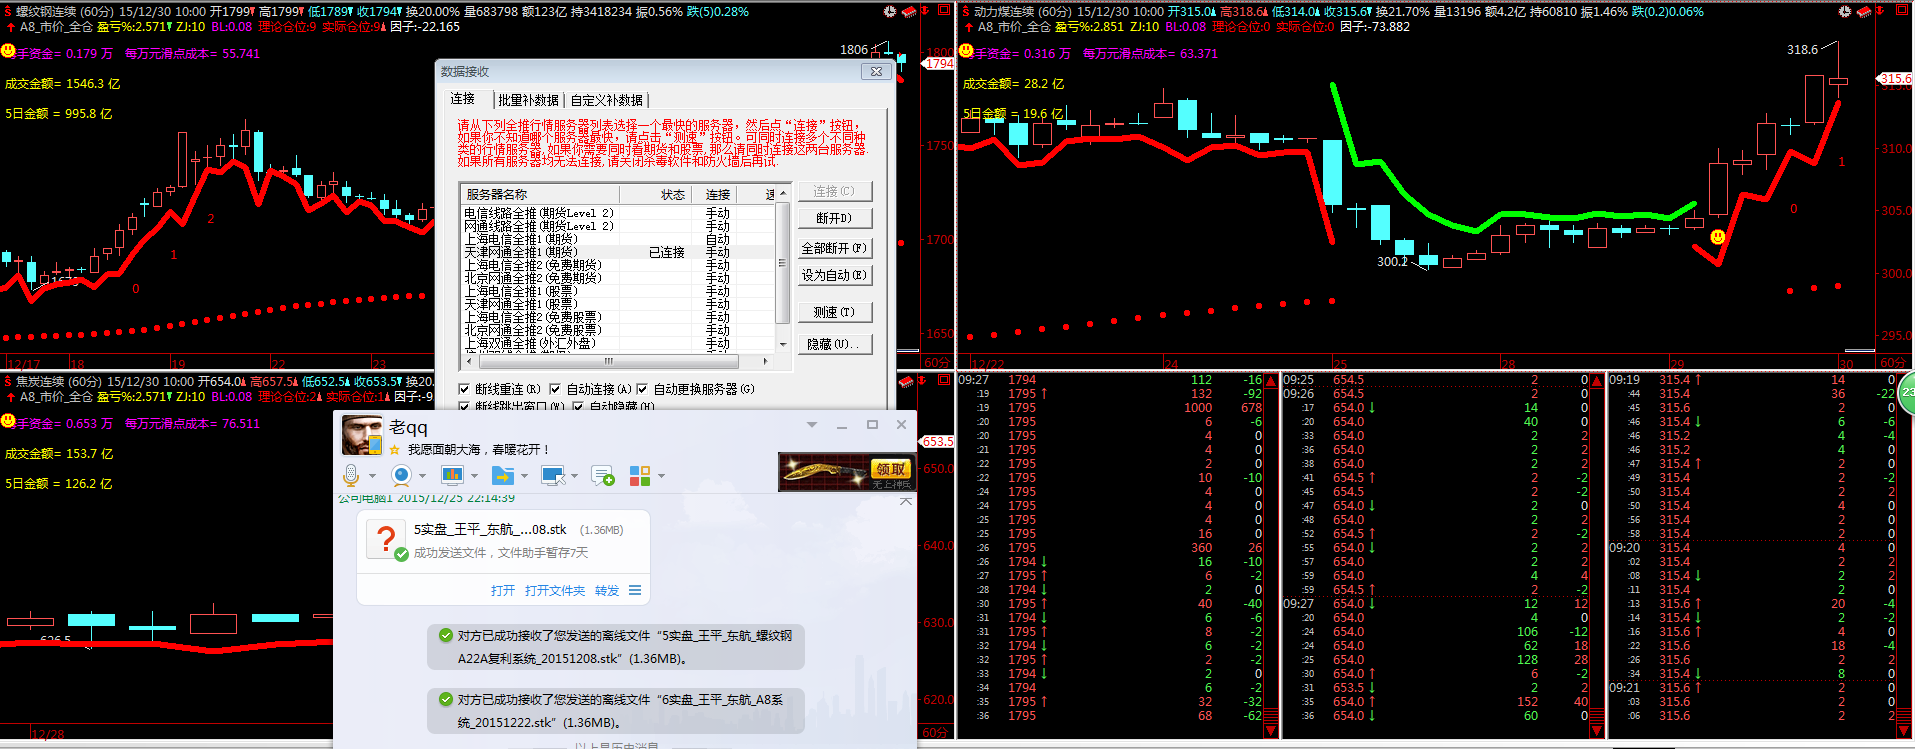Click the gear icon on thermal coal chart
1915x749 pixels.
click(x=1844, y=11)
